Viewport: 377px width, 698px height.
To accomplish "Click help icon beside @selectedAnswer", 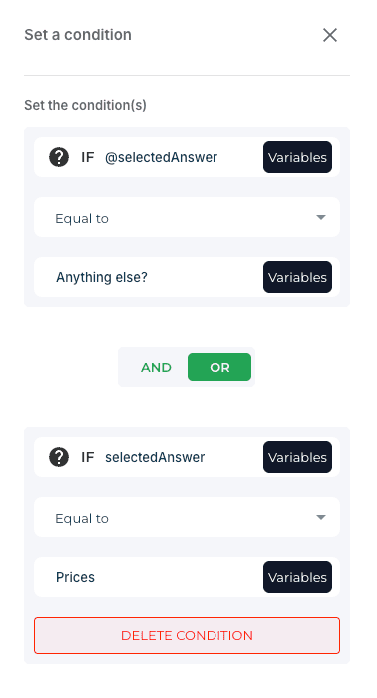I will point(59,157).
